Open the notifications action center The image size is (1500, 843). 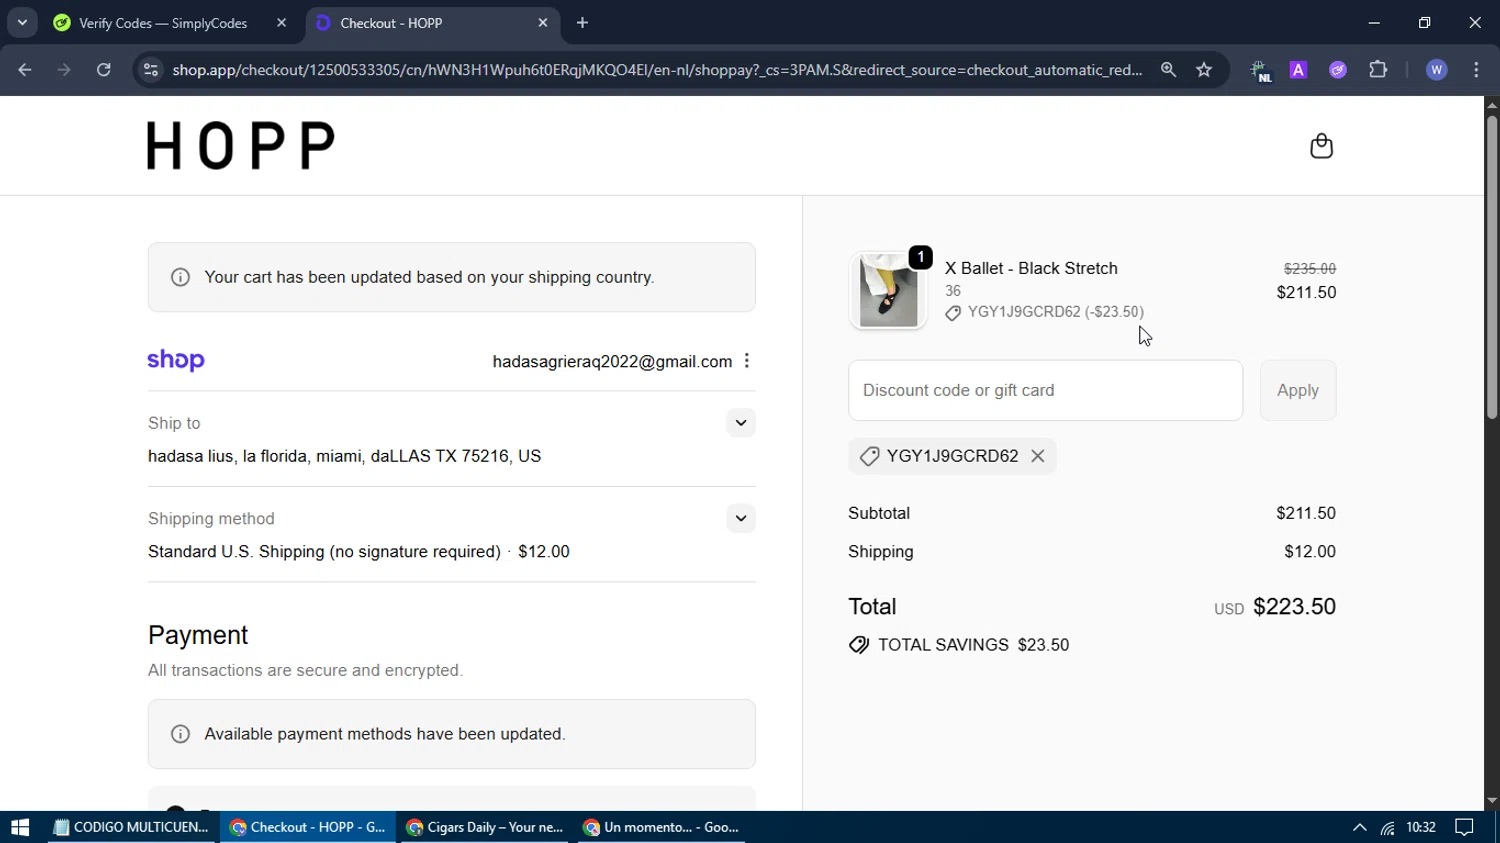(x=1464, y=827)
